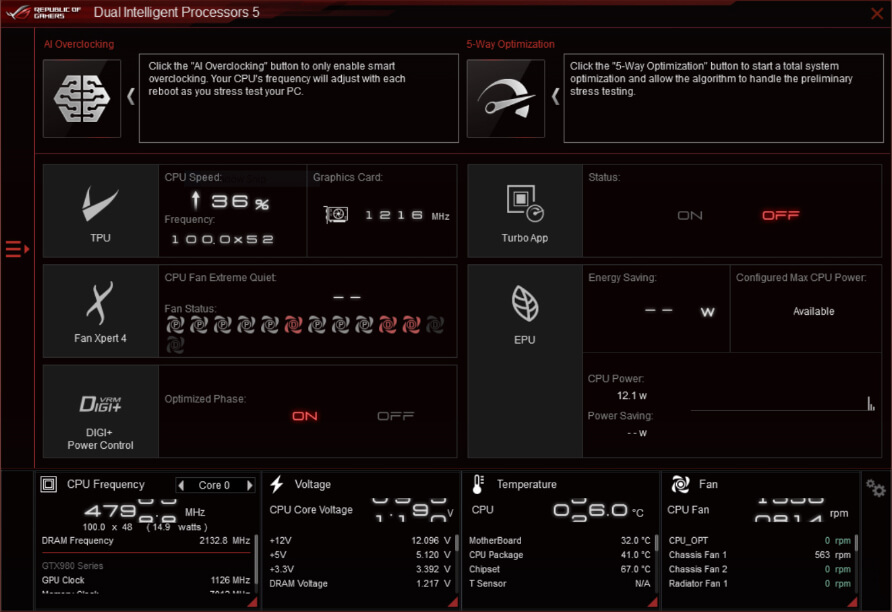This screenshot has width=892, height=612.
Task: Click the CPU Power history graph
Action: coord(783,403)
